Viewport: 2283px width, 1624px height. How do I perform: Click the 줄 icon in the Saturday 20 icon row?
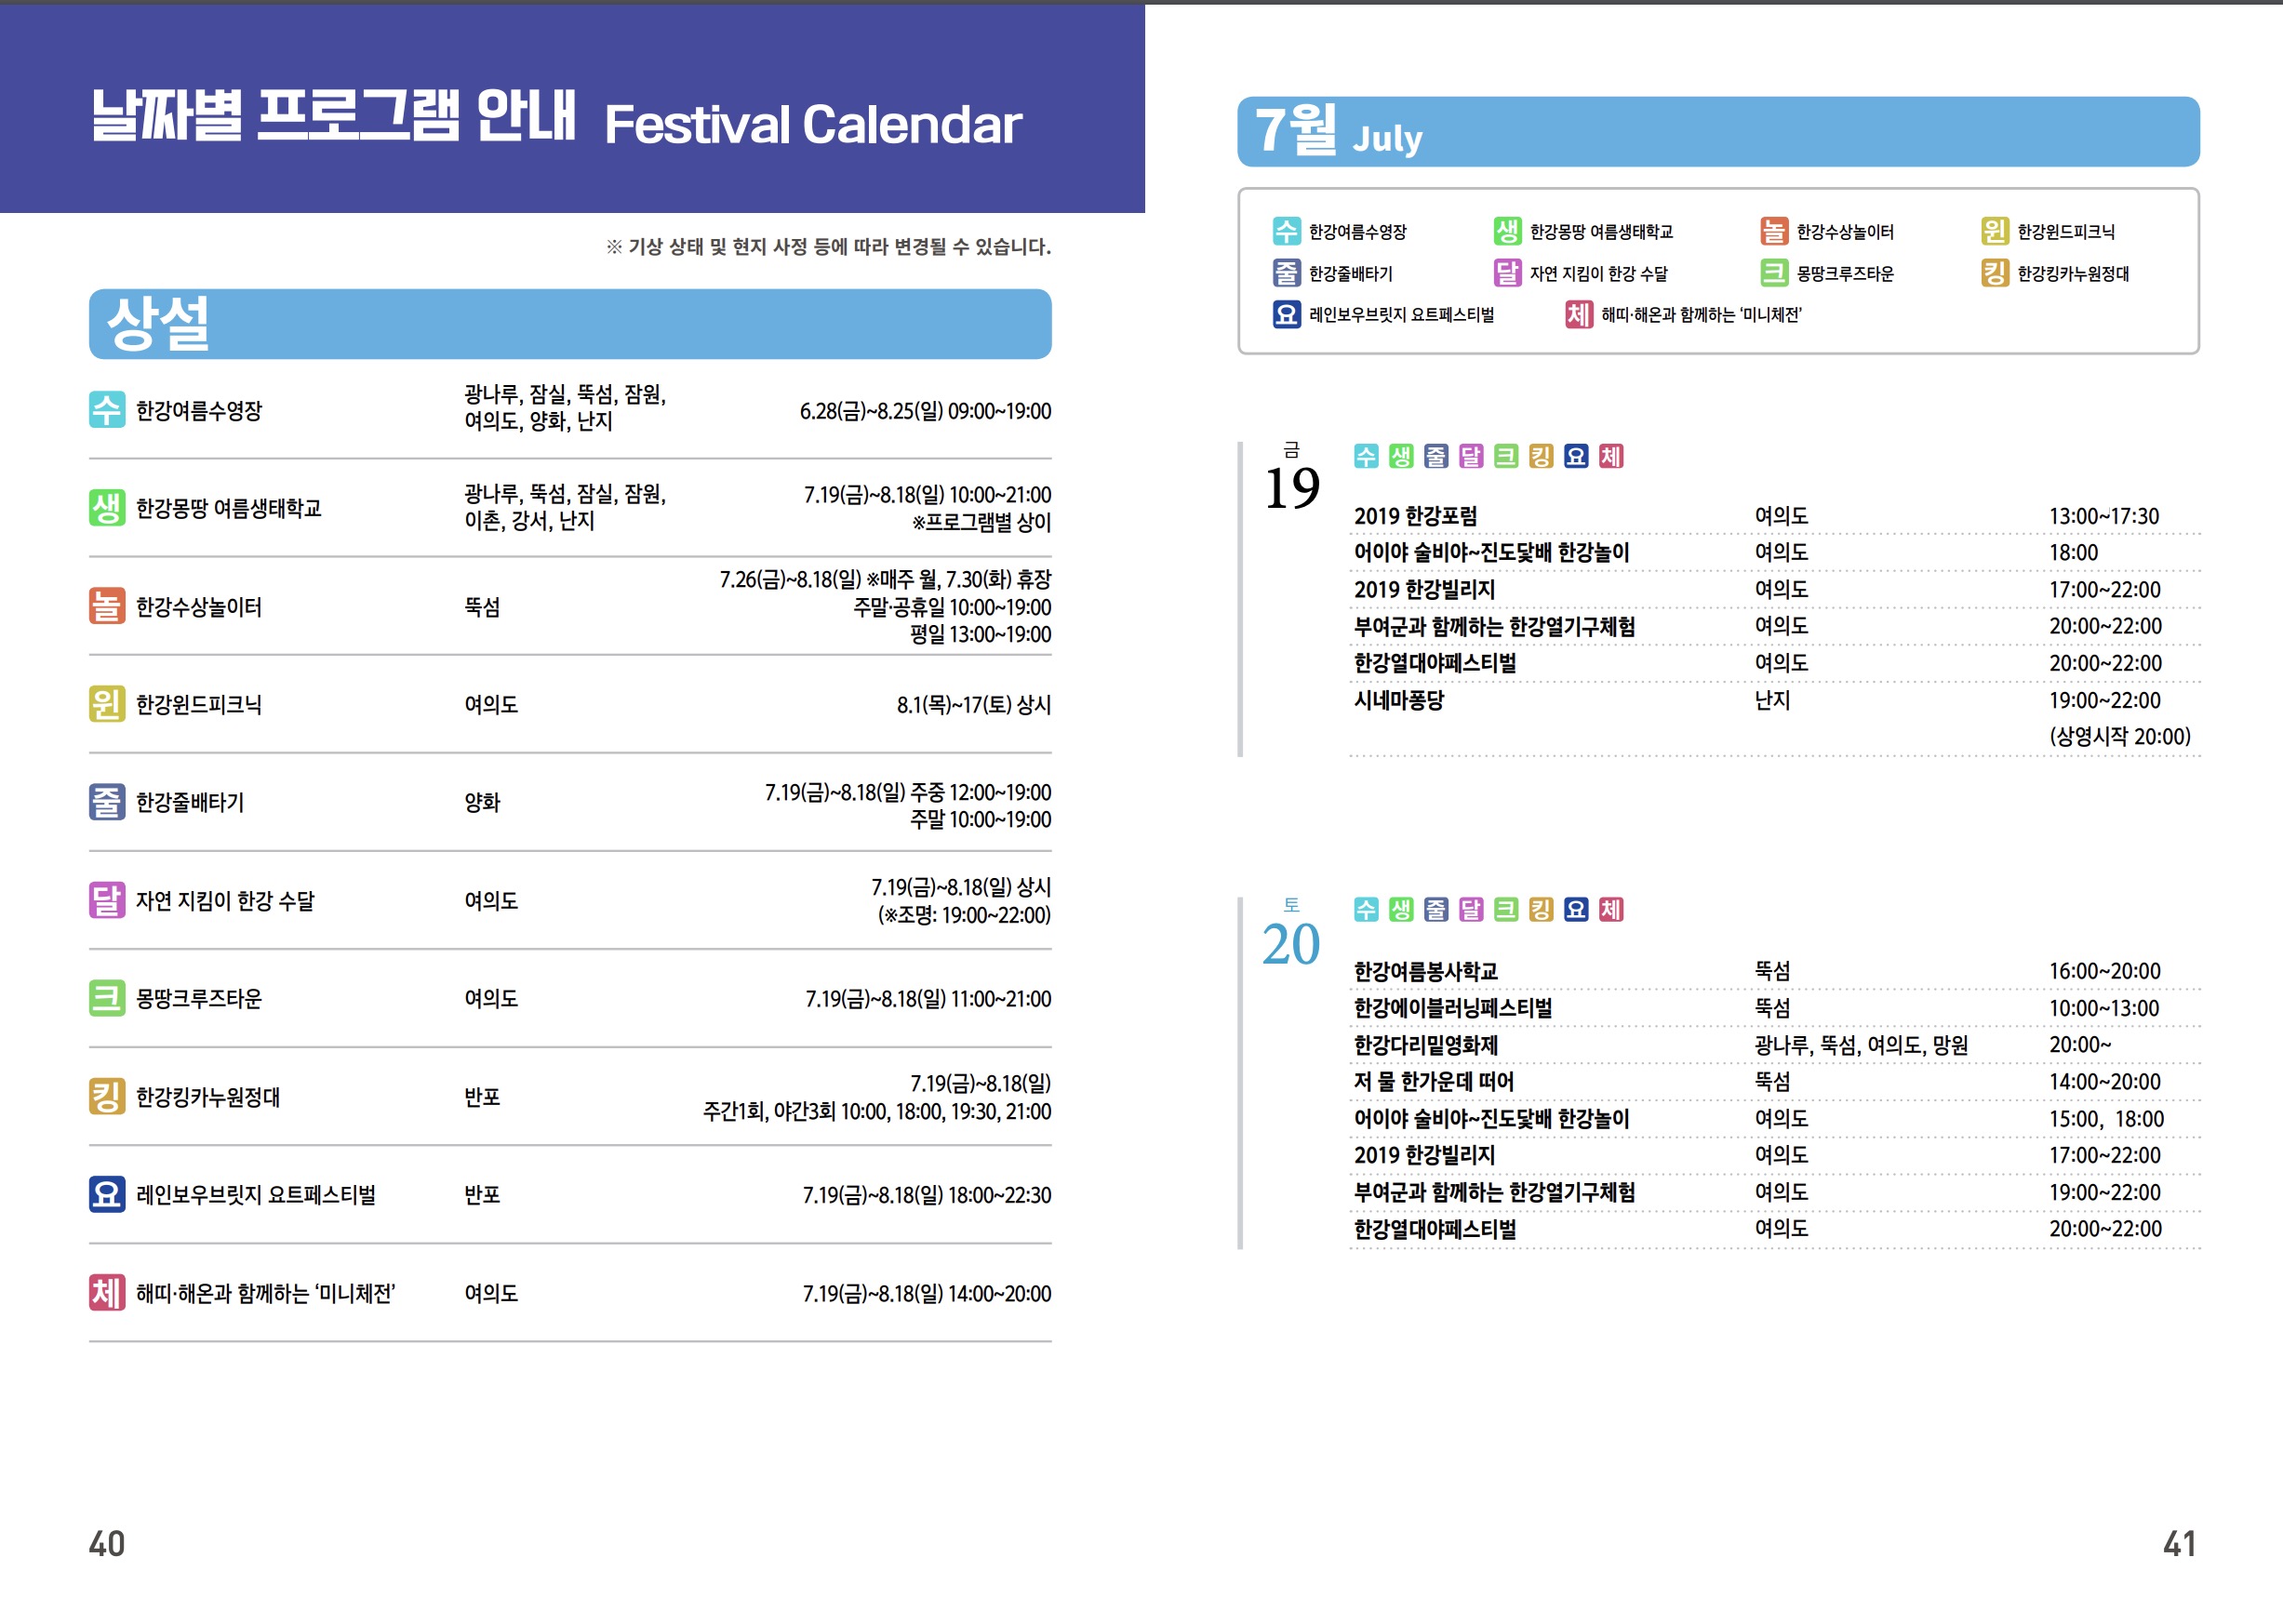pos(1436,909)
